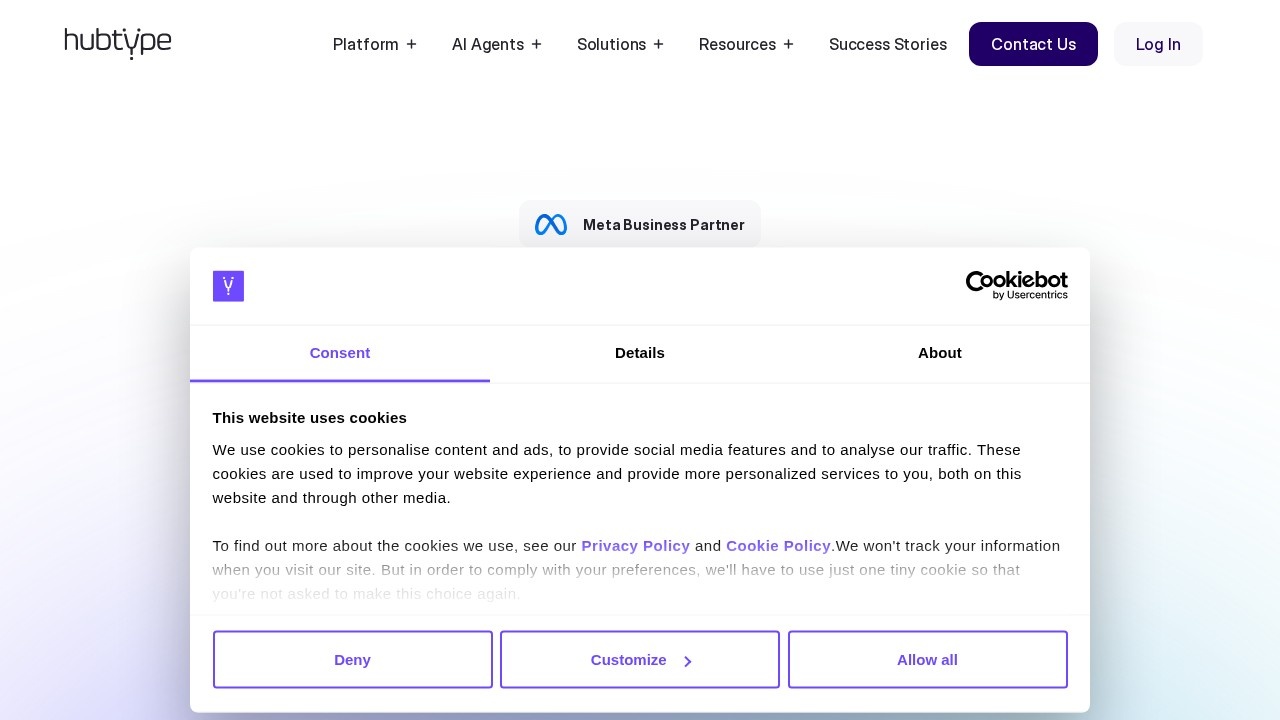This screenshot has height=720, width=1280.
Task: Select the Consent tab
Action: point(340,353)
